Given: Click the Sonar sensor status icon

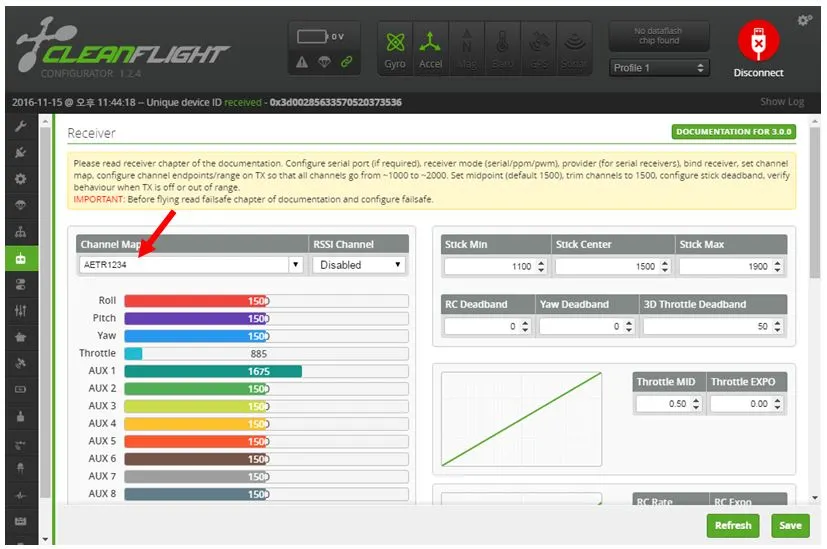Looking at the screenshot, I should 574,50.
